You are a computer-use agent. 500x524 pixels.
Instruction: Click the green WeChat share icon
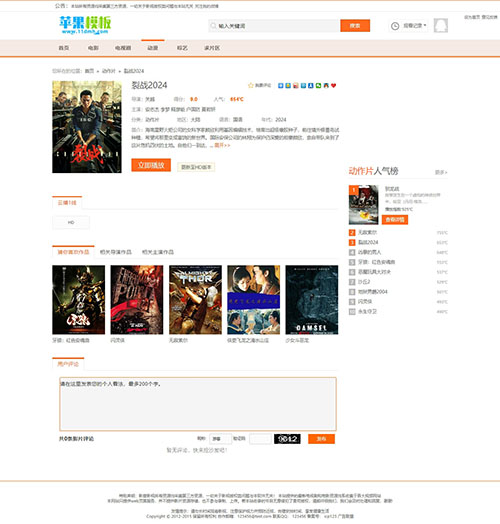pyautogui.click(x=318, y=86)
